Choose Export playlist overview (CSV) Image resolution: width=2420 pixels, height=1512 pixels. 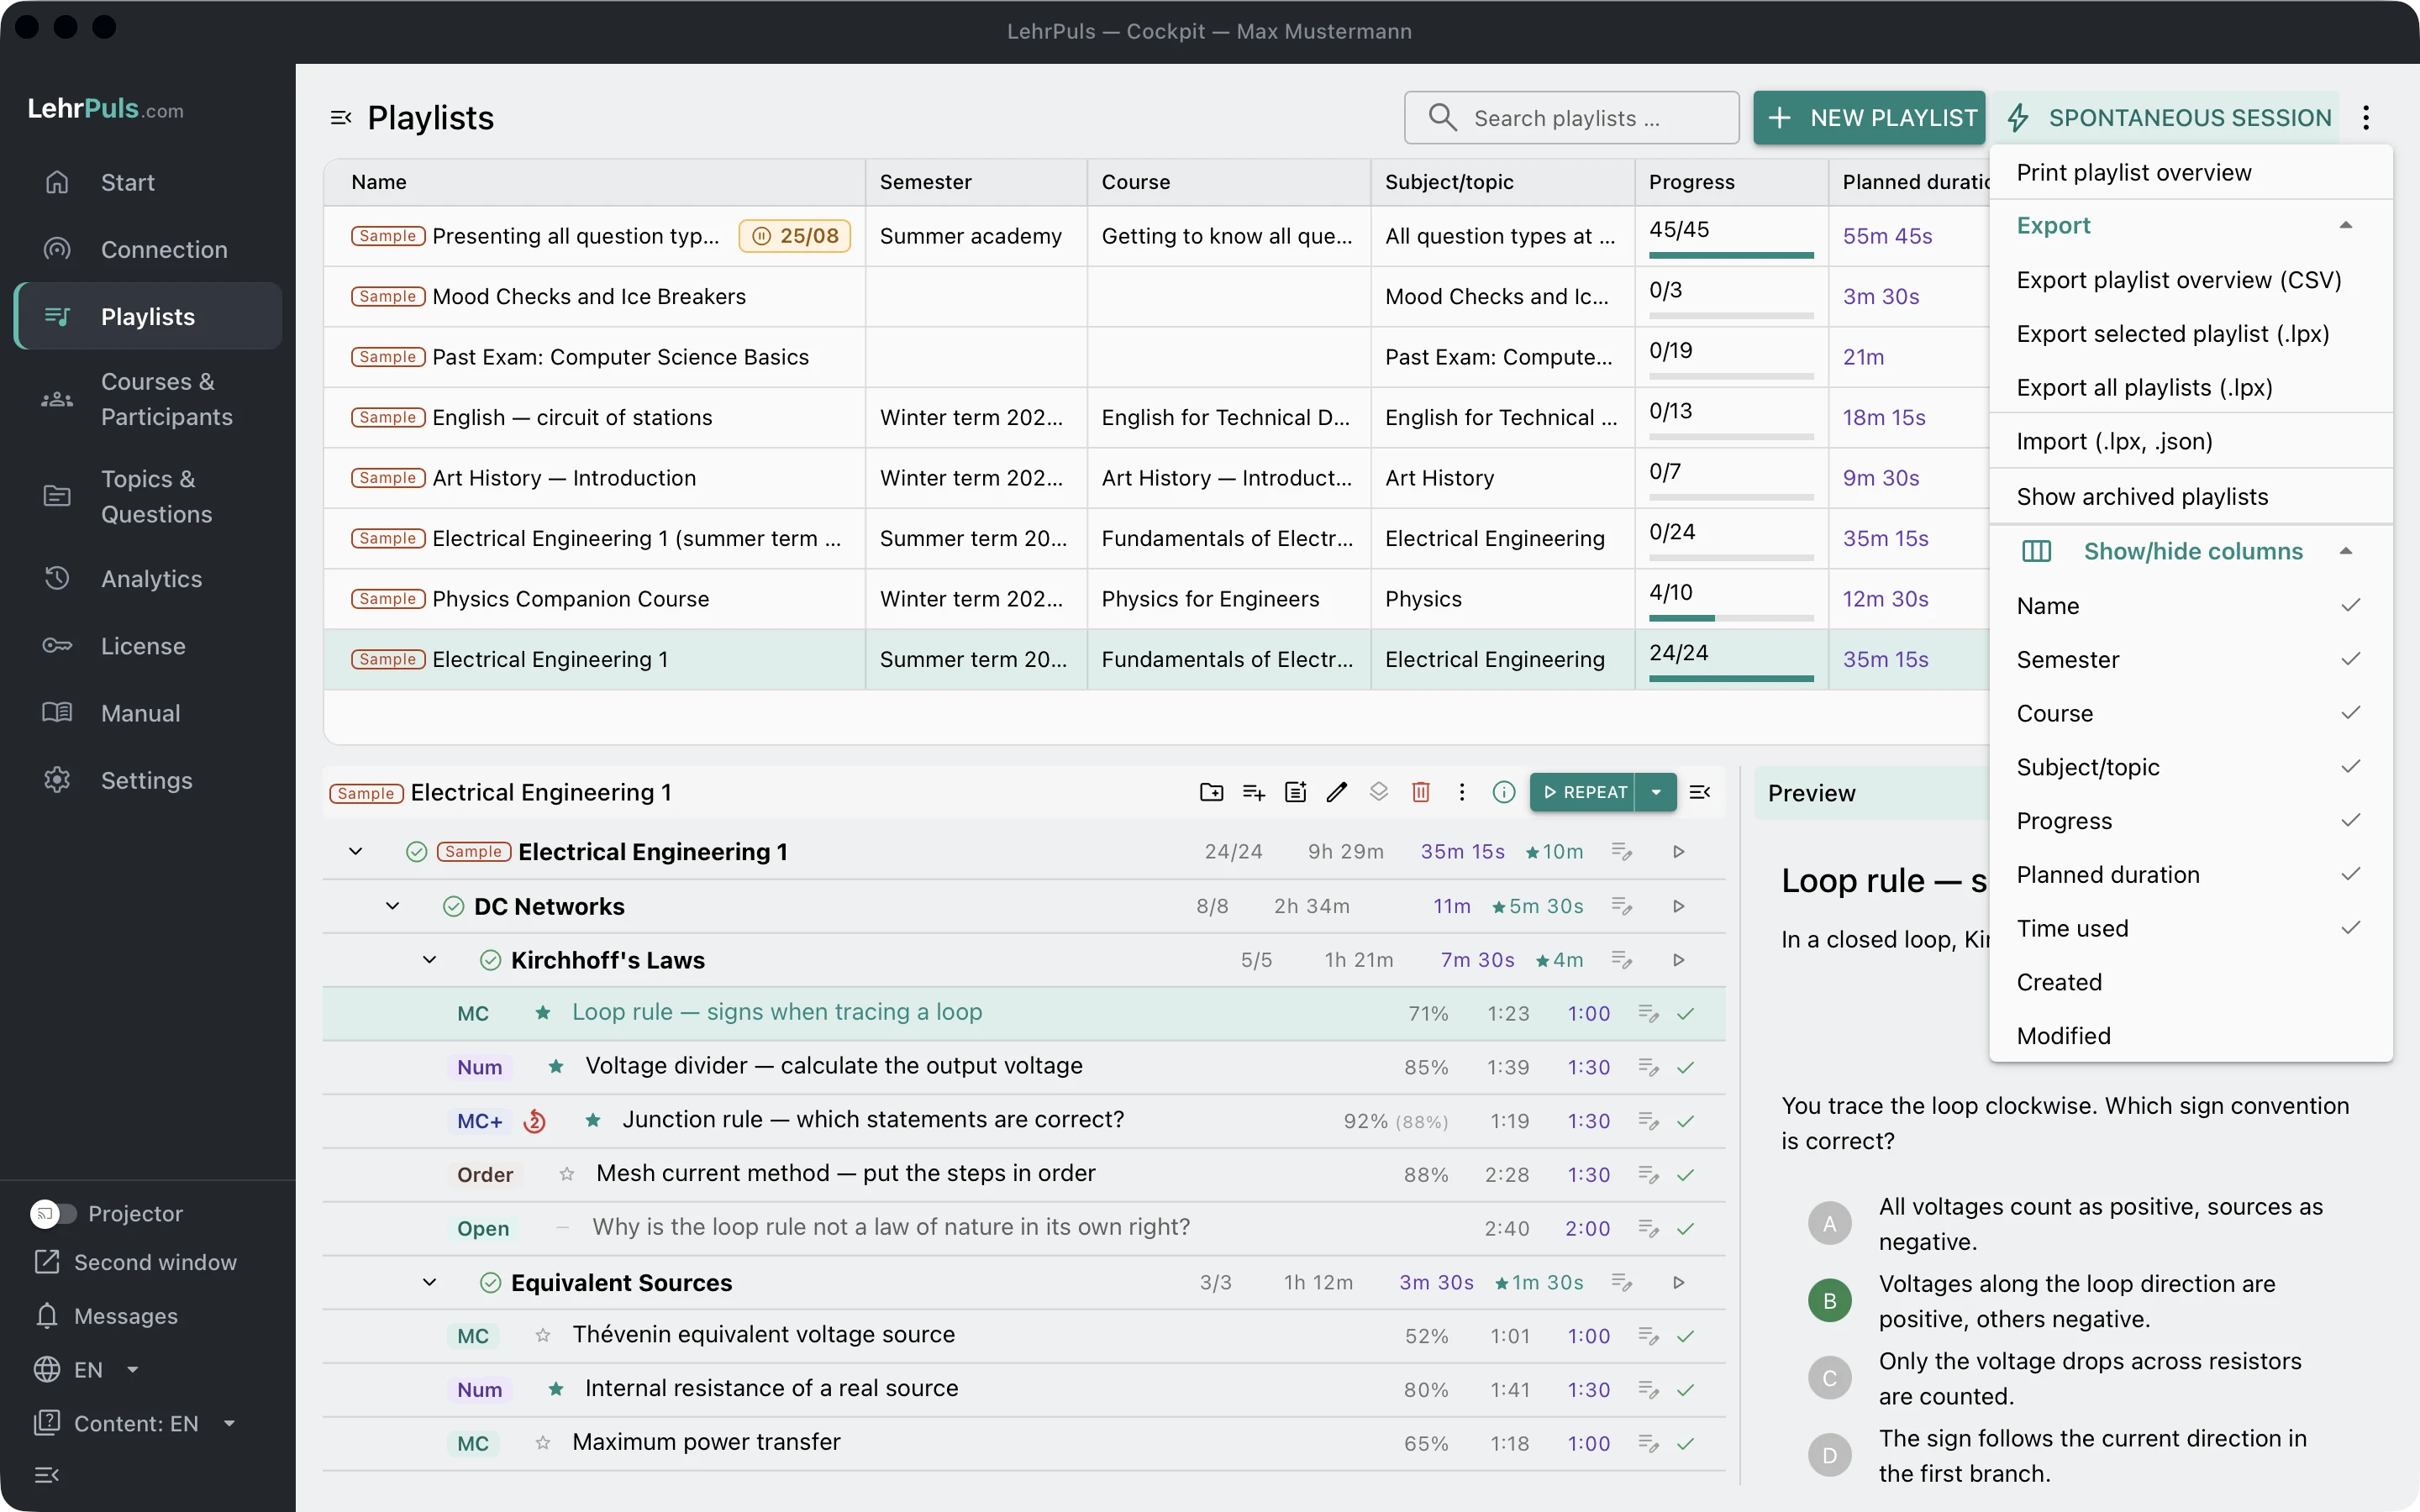2190,280
